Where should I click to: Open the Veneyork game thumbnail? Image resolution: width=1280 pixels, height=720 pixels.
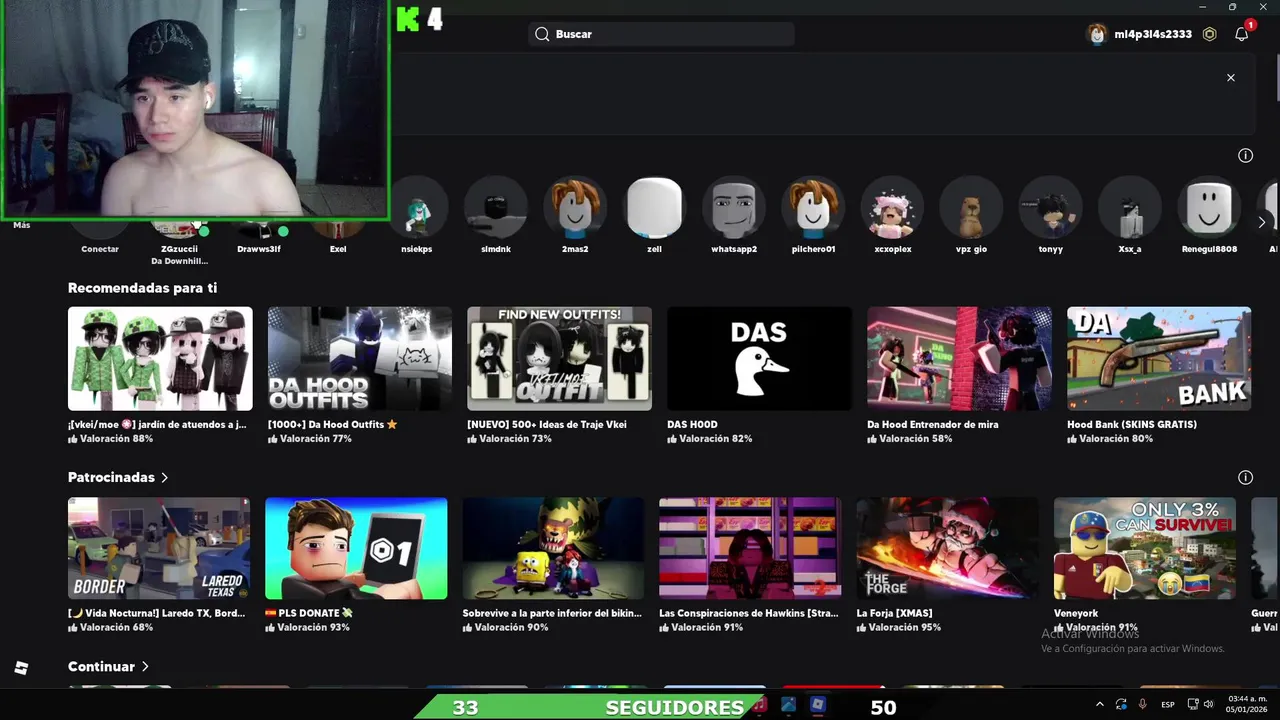(1145, 548)
